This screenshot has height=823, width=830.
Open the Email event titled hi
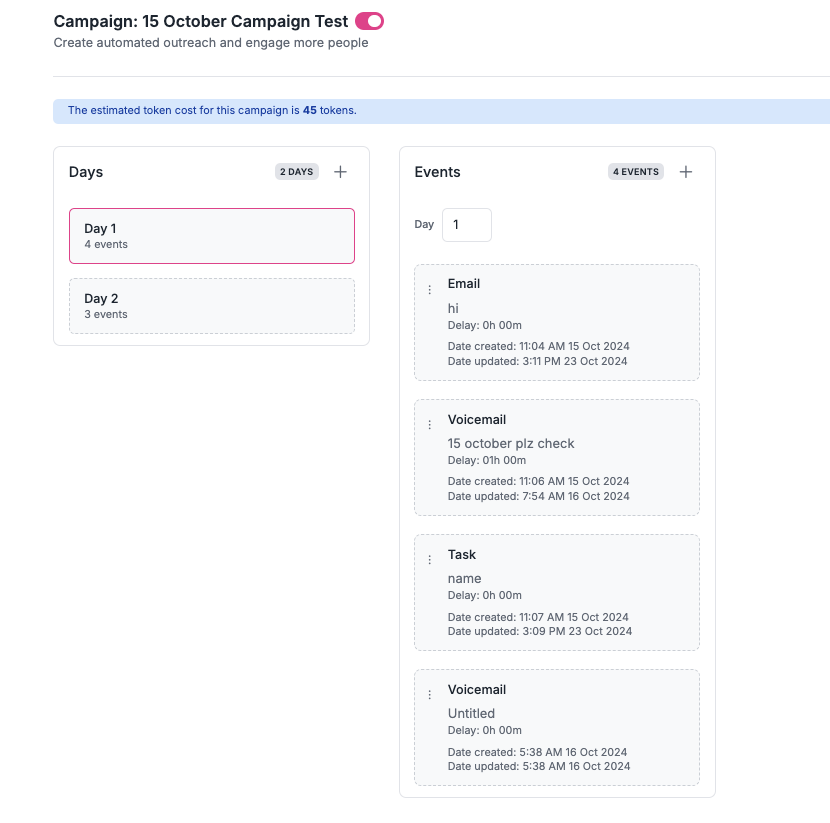pos(557,322)
